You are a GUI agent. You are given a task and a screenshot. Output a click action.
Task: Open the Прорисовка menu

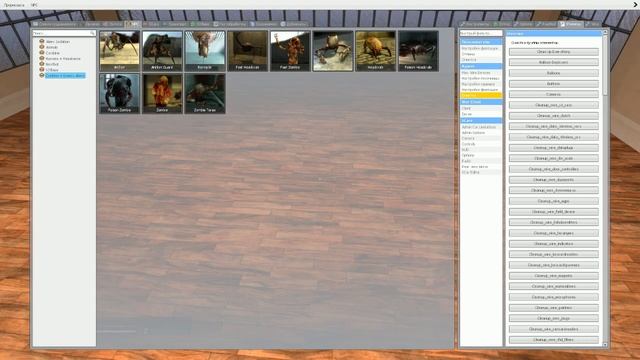[x=14, y=5]
